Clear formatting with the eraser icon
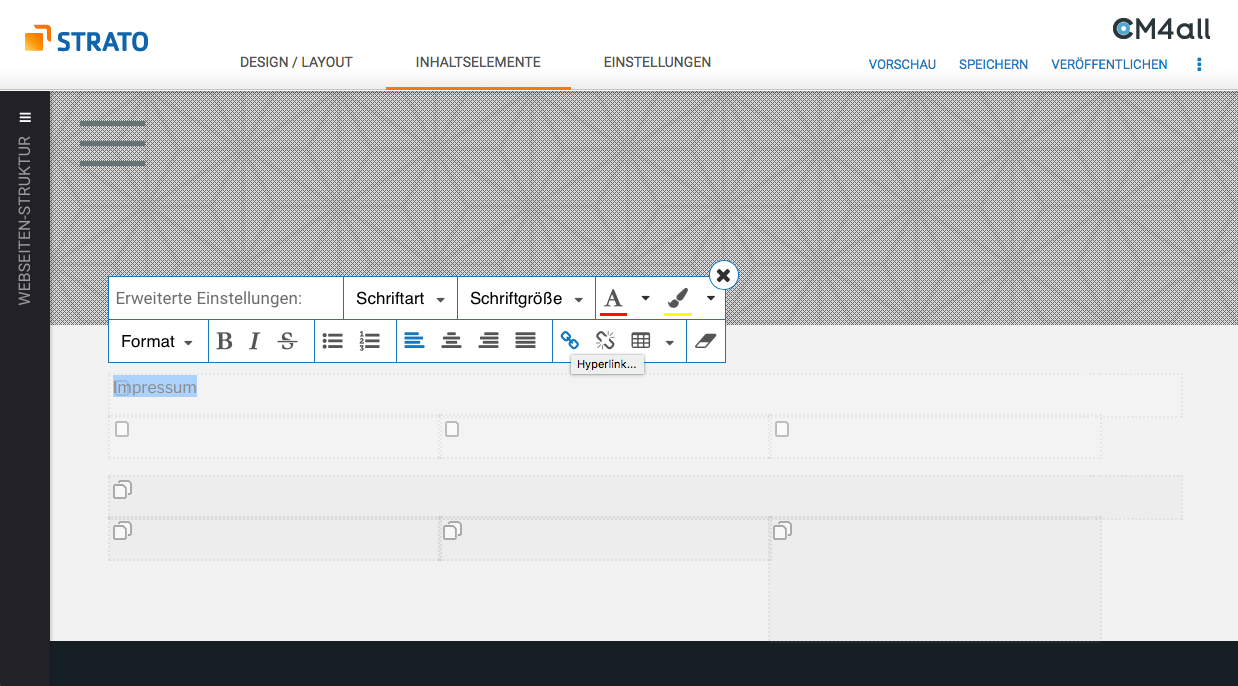The image size is (1238, 686). point(706,341)
